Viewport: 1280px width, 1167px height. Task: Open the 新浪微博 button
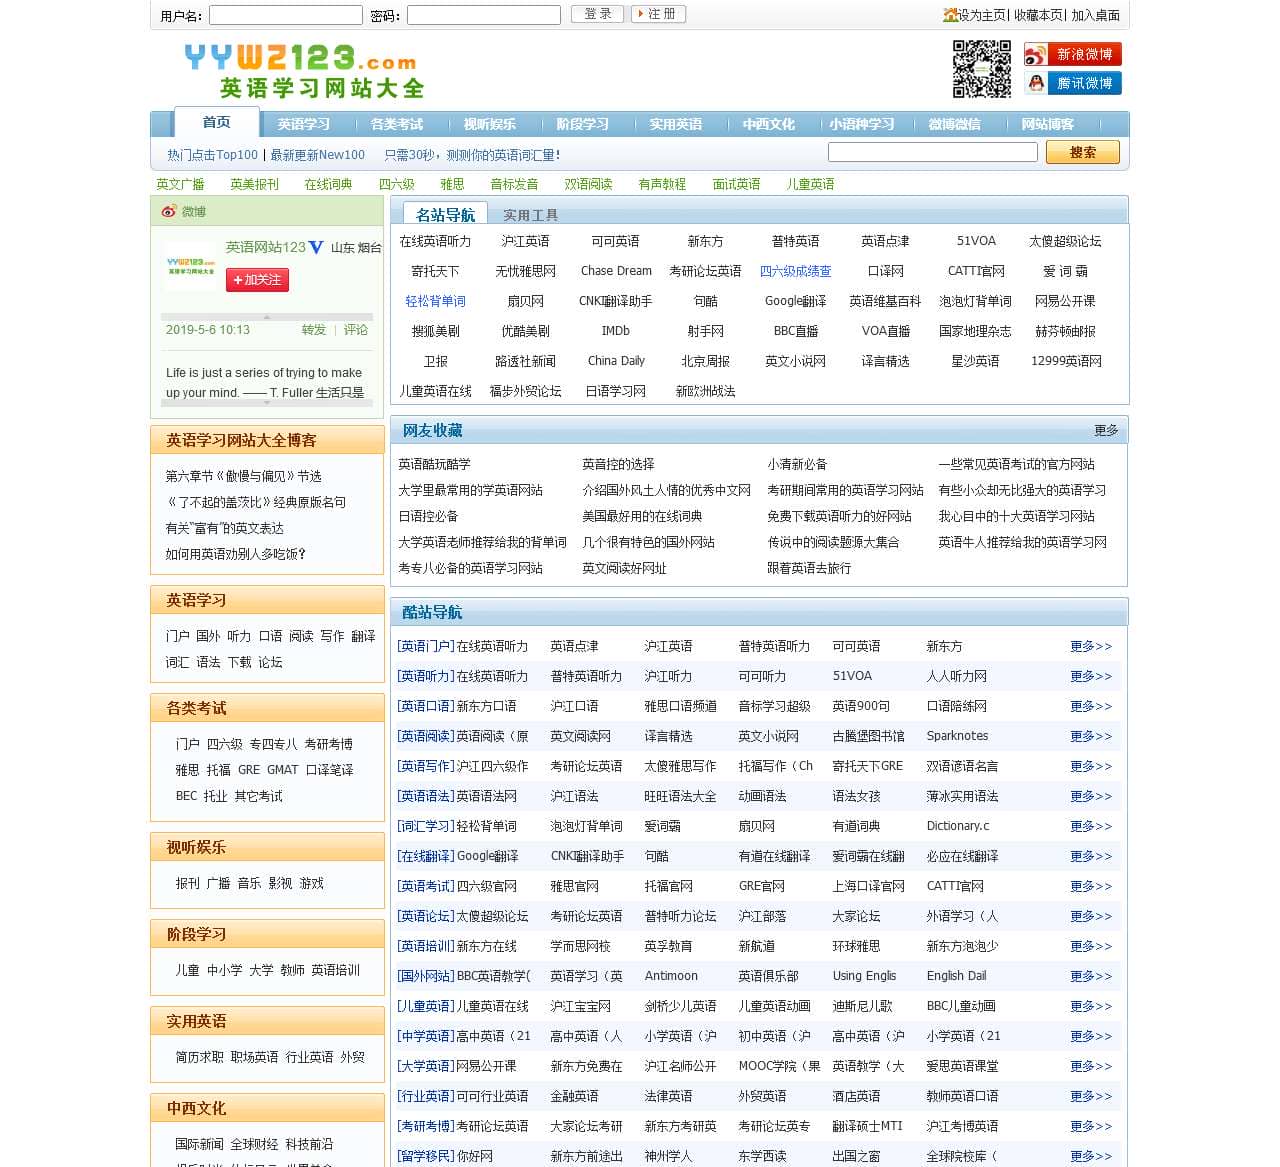(x=1072, y=54)
